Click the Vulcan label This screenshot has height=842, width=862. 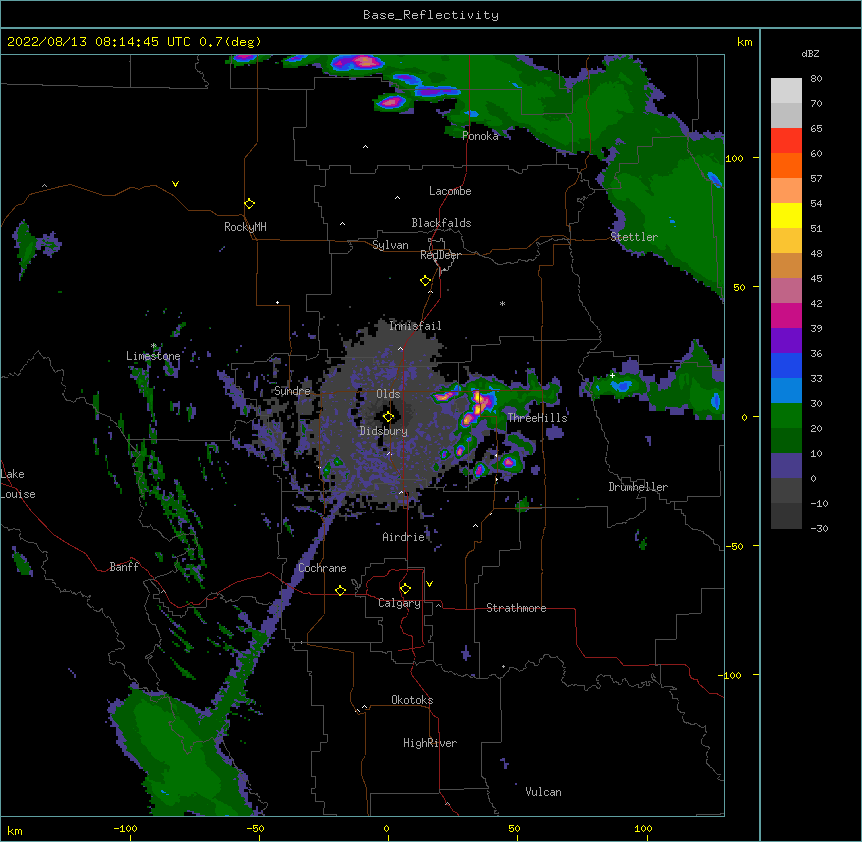click(x=543, y=792)
